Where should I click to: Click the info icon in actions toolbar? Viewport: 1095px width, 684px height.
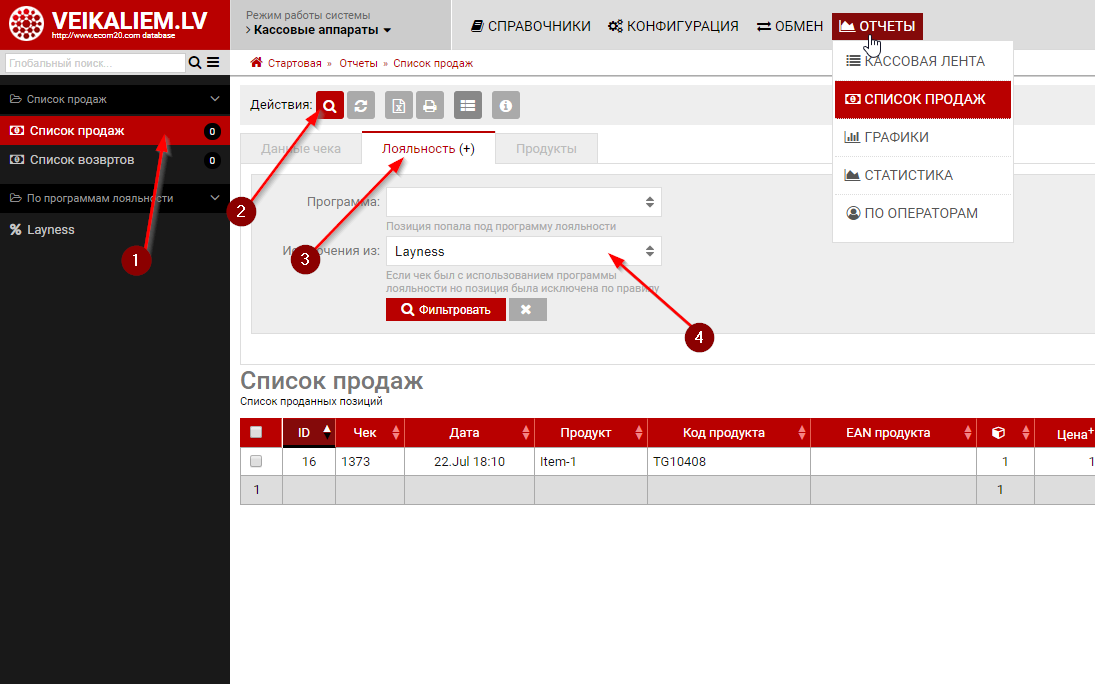coord(506,105)
